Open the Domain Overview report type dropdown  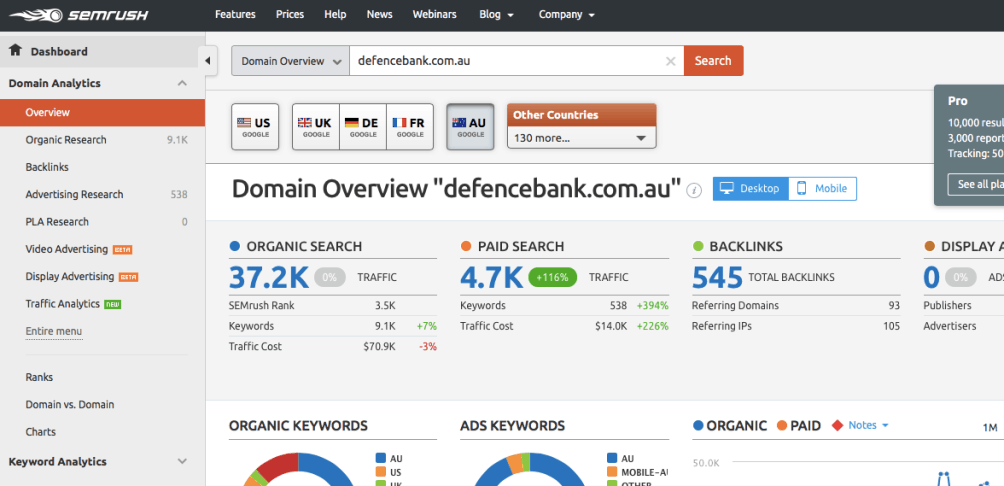point(290,61)
